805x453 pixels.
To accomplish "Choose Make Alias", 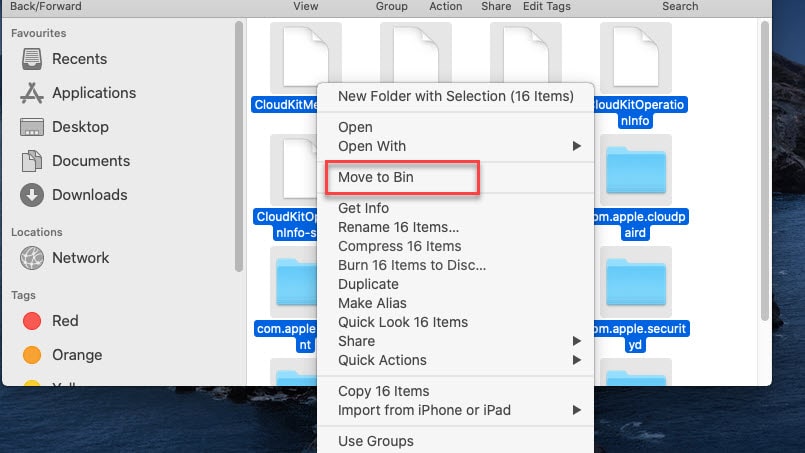I will point(455,303).
